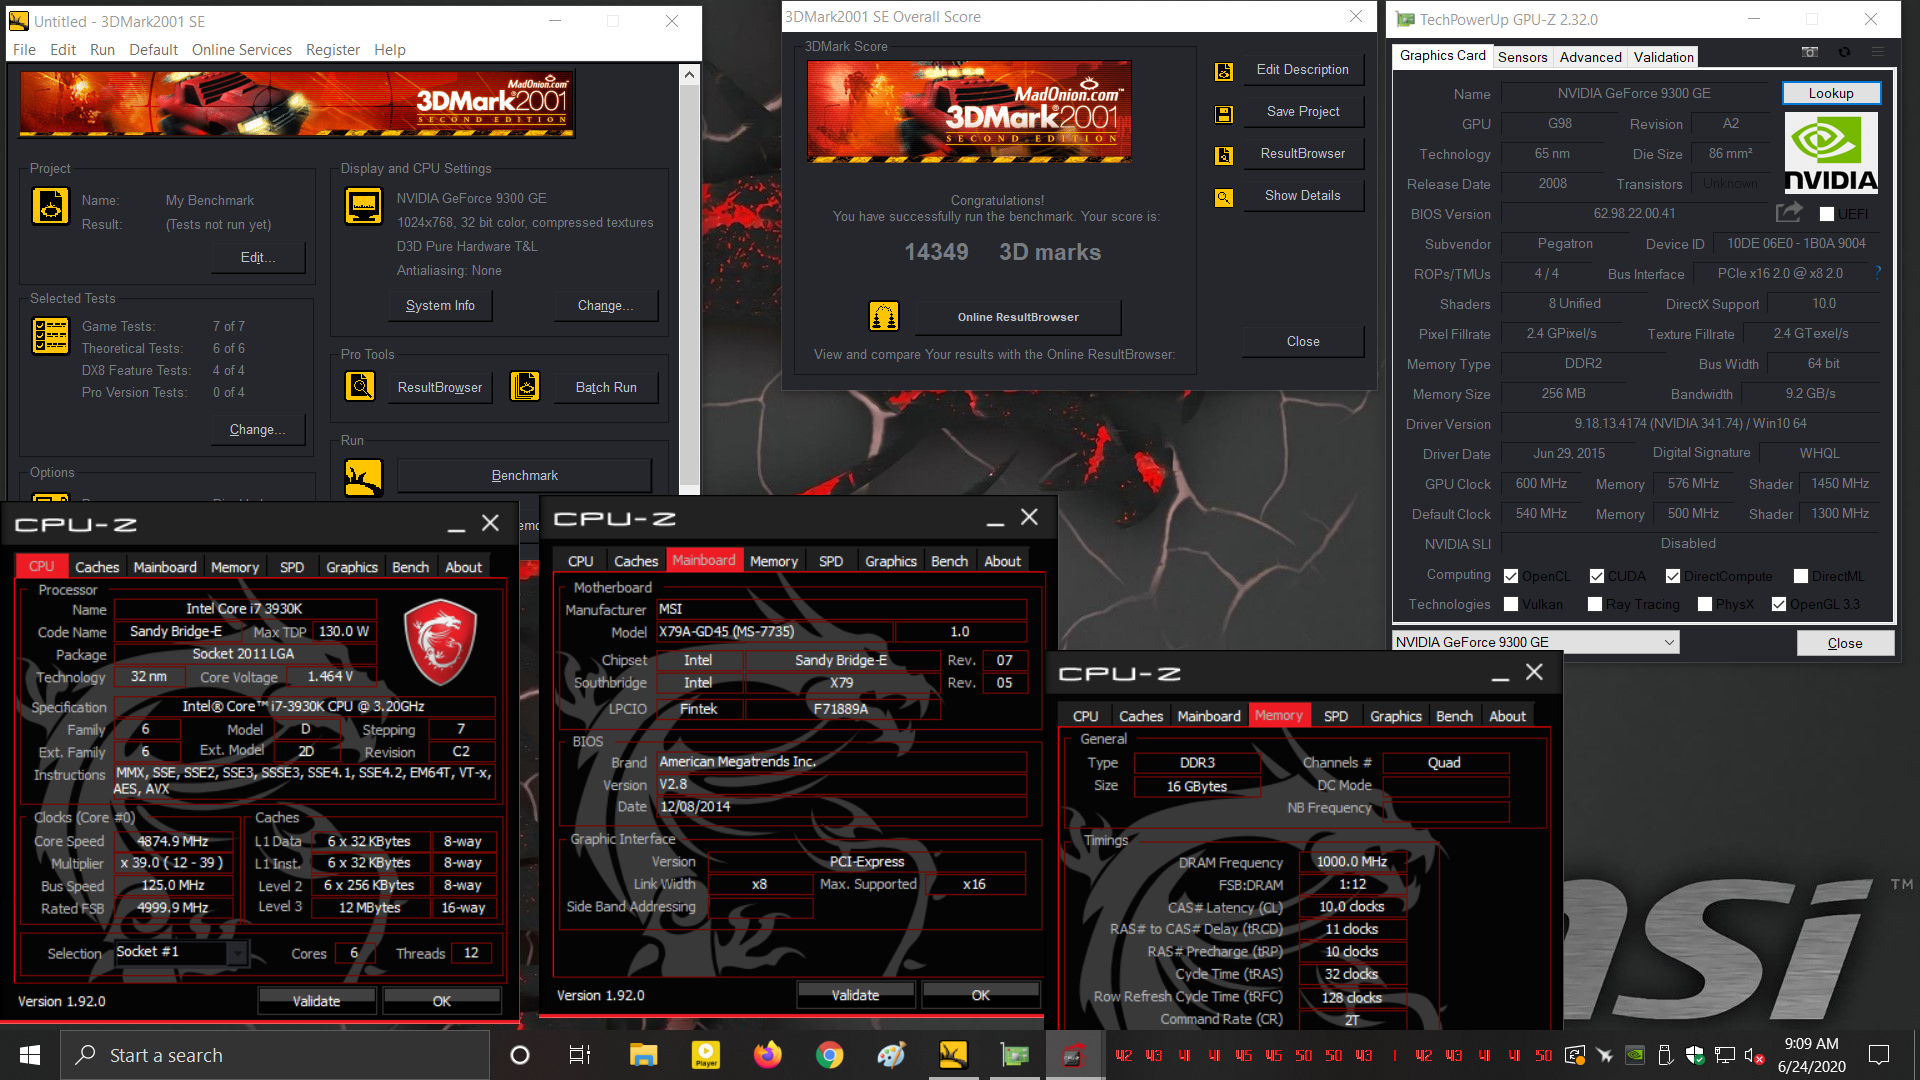Image resolution: width=1920 pixels, height=1080 pixels.
Task: Take GPU-Z screenshot with camera icon
Action: click(x=1810, y=52)
